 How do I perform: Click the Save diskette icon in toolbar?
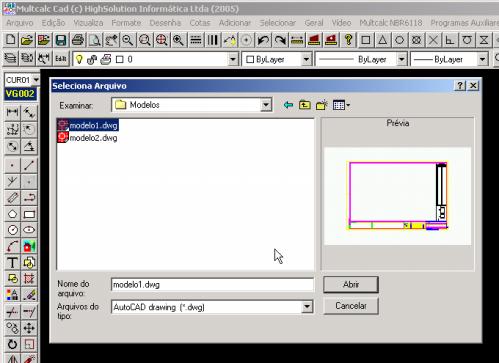tap(61, 40)
